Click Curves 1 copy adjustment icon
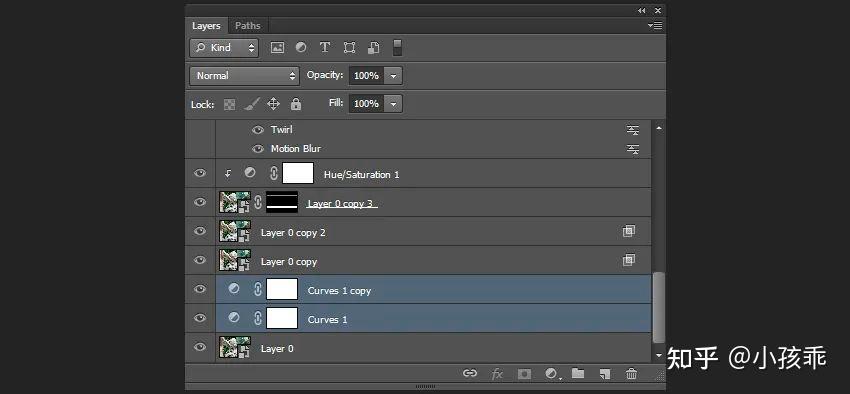Viewport: 850px width, 394px height. tap(234, 289)
